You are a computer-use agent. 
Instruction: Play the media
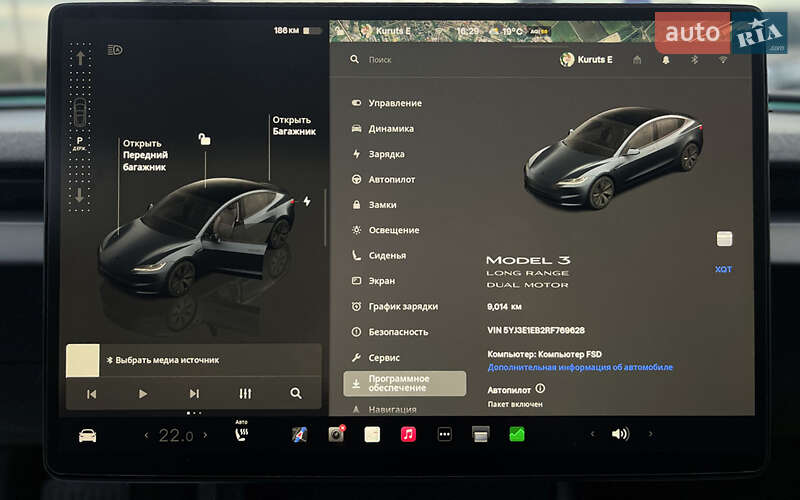[x=143, y=394]
